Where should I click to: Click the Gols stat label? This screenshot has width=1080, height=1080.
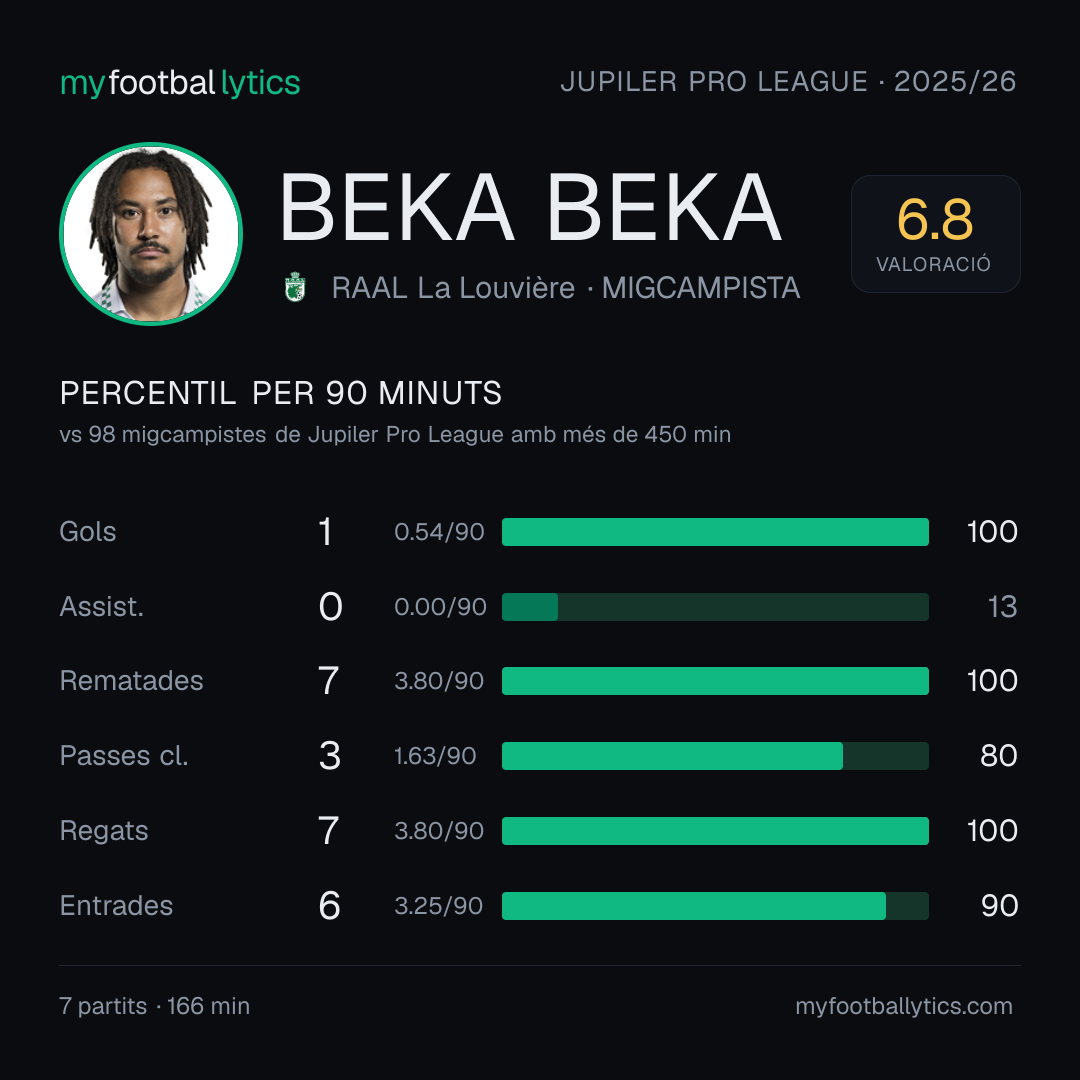[88, 532]
